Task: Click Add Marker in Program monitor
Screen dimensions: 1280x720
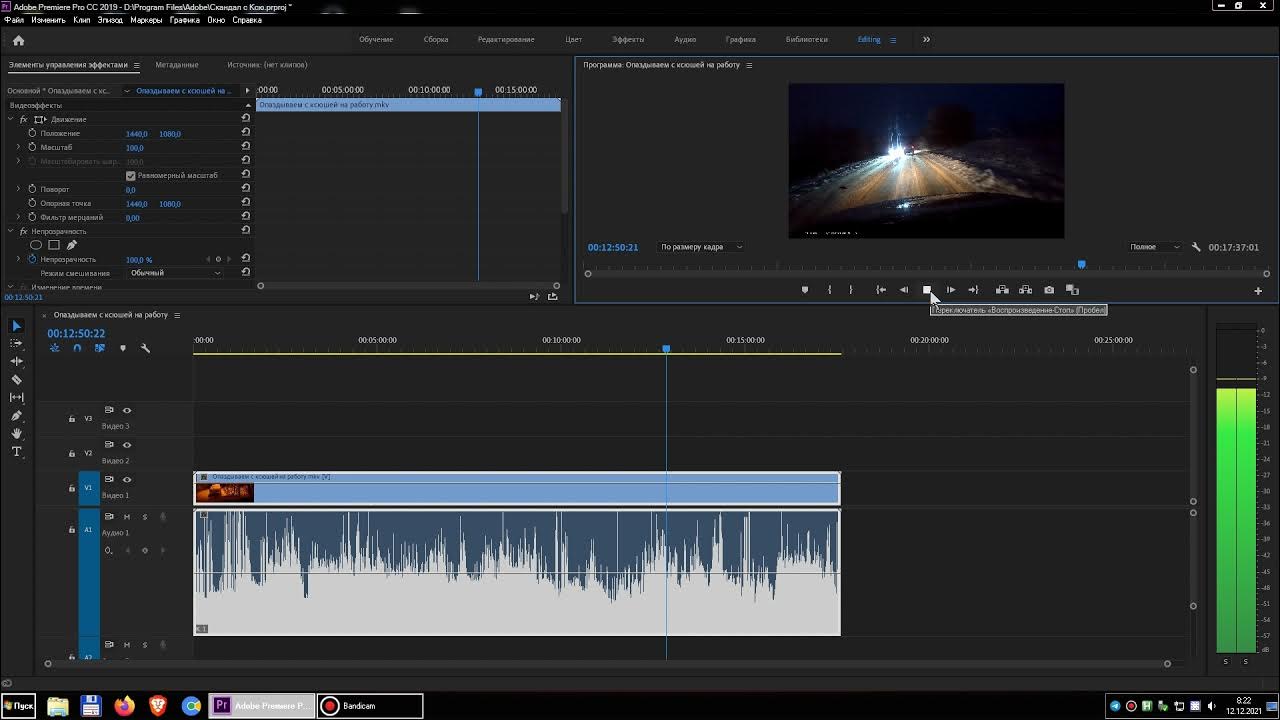Action: coord(805,290)
